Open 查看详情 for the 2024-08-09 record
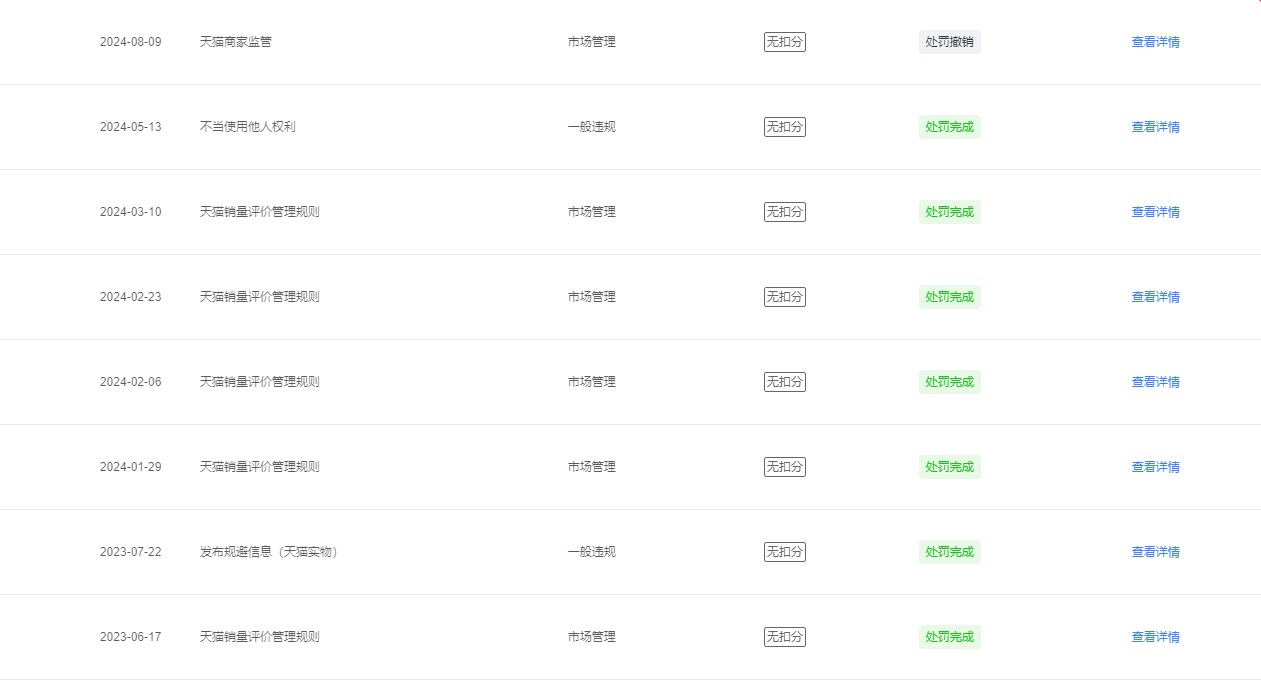This screenshot has height=683, width=1261. 1155,42
